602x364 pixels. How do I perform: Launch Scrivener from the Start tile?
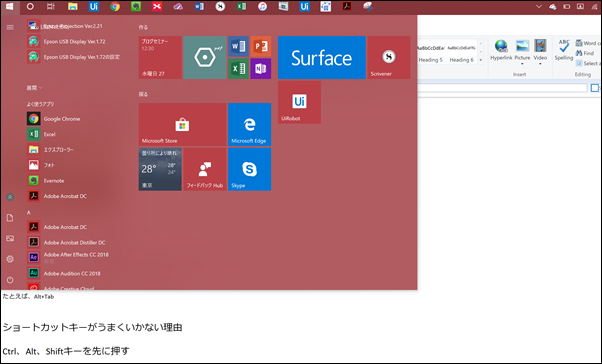coord(389,58)
